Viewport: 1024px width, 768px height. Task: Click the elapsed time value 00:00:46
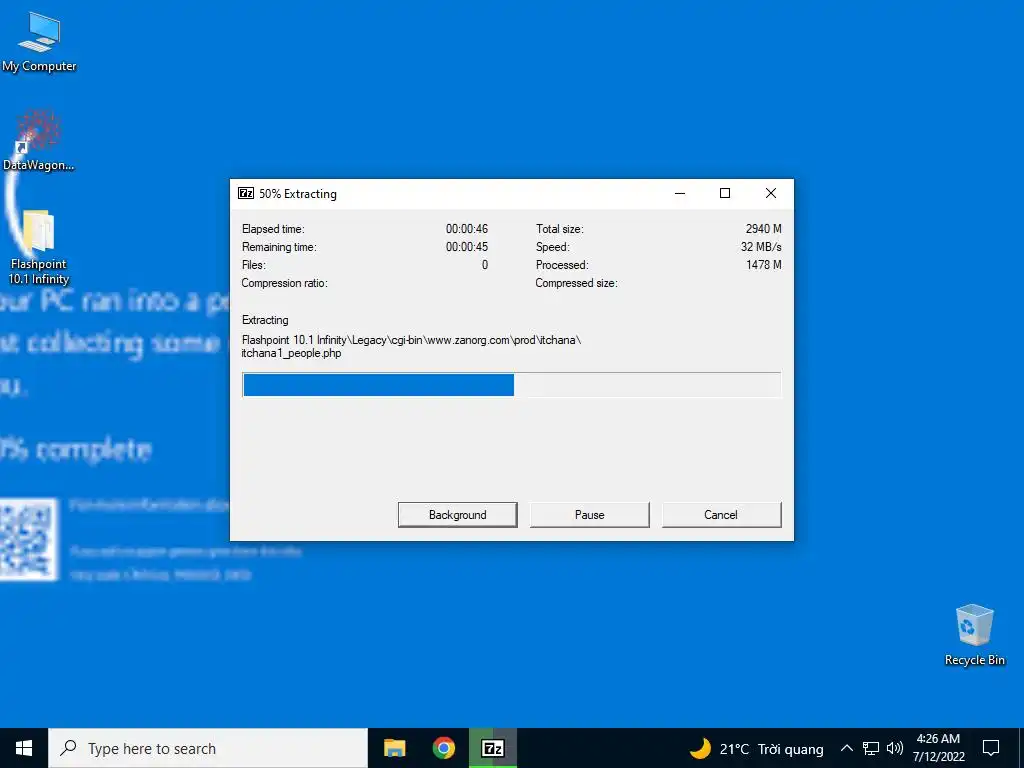pos(467,229)
